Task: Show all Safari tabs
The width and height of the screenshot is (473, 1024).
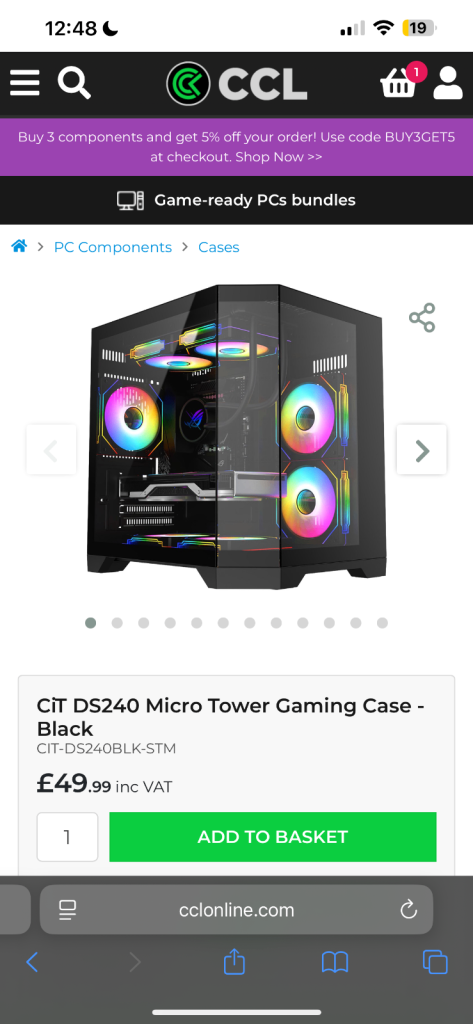Action: coord(435,962)
